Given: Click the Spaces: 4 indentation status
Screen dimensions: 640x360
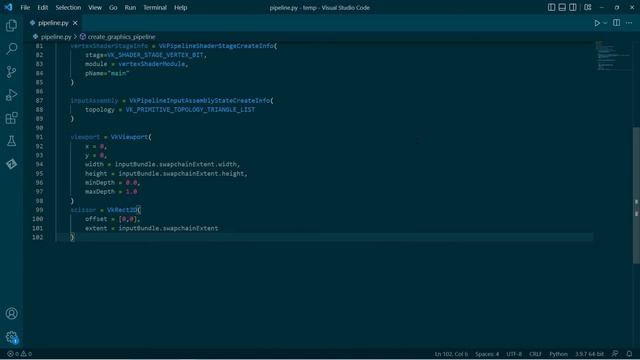Looking at the screenshot, I should point(487,354).
